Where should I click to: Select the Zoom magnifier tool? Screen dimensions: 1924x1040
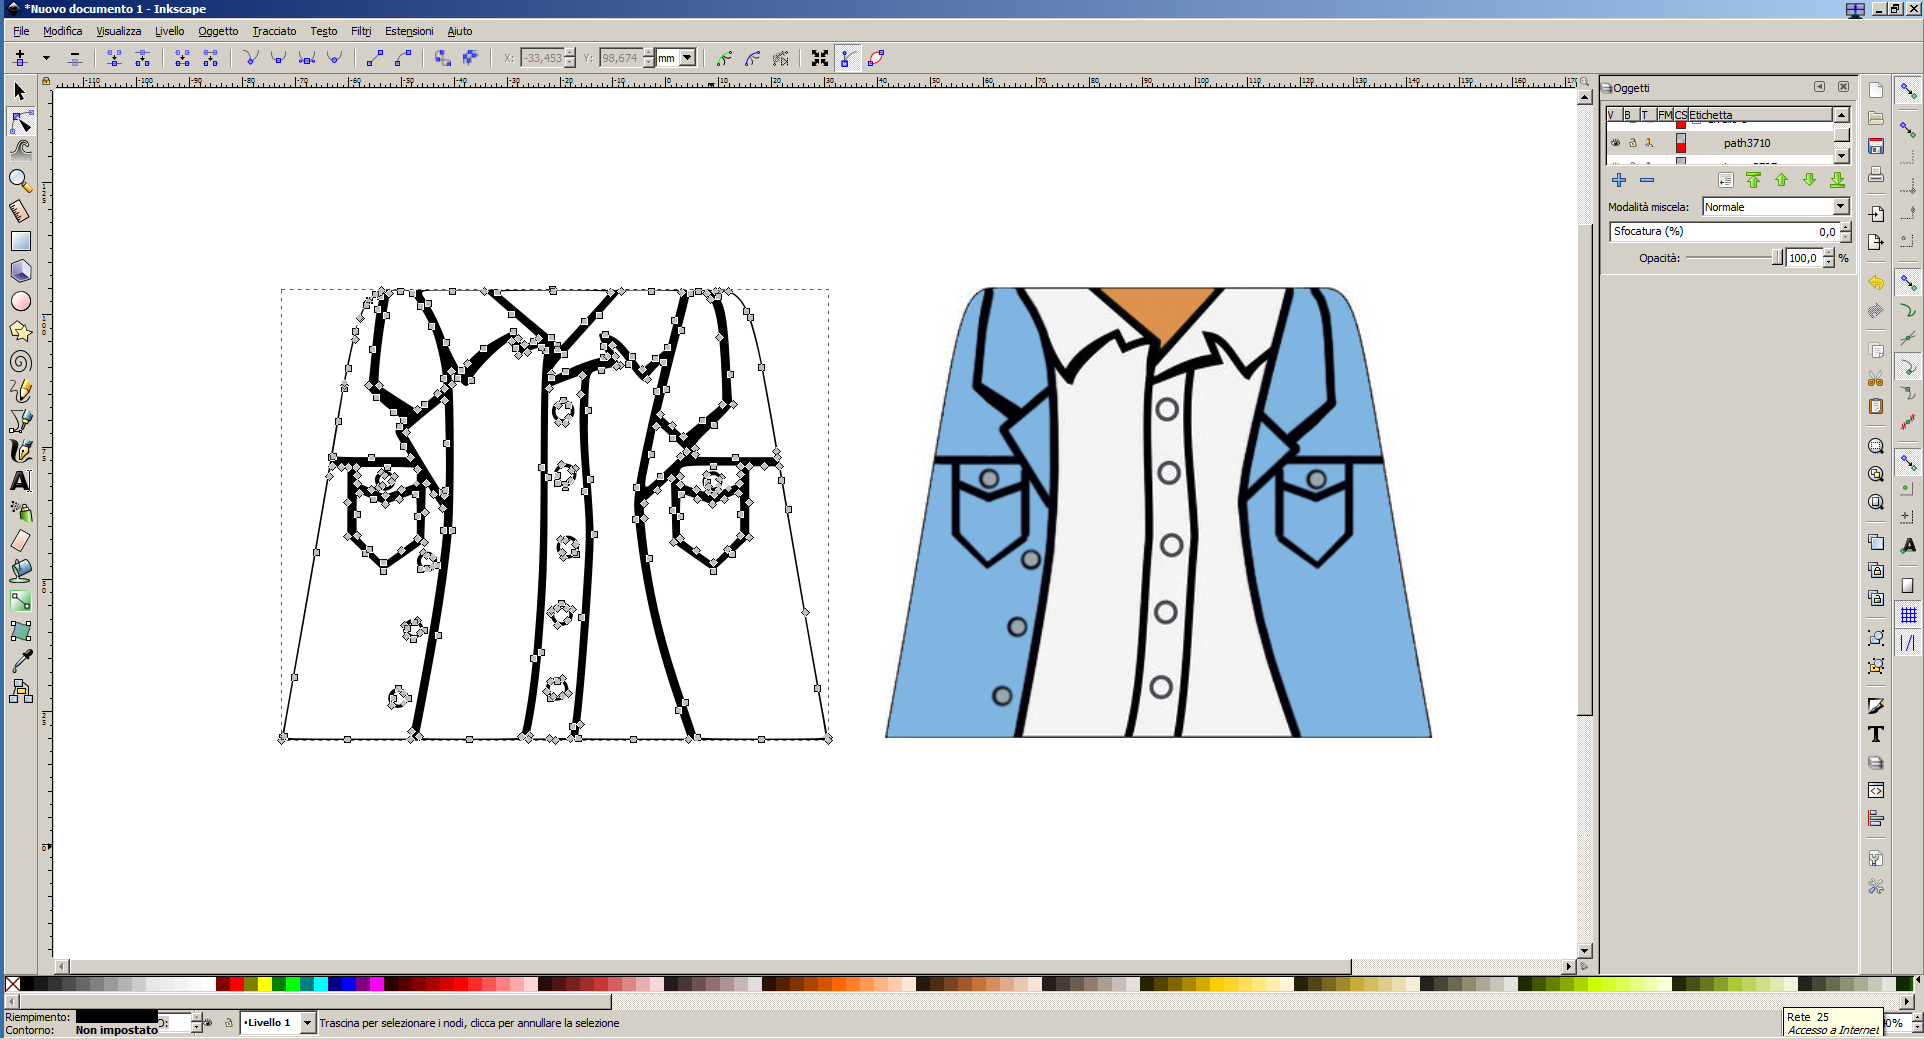point(20,181)
